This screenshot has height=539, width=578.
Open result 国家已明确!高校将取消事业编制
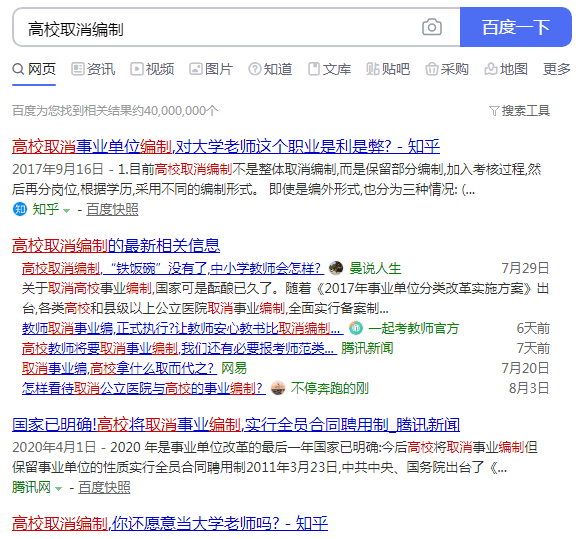coord(236,424)
